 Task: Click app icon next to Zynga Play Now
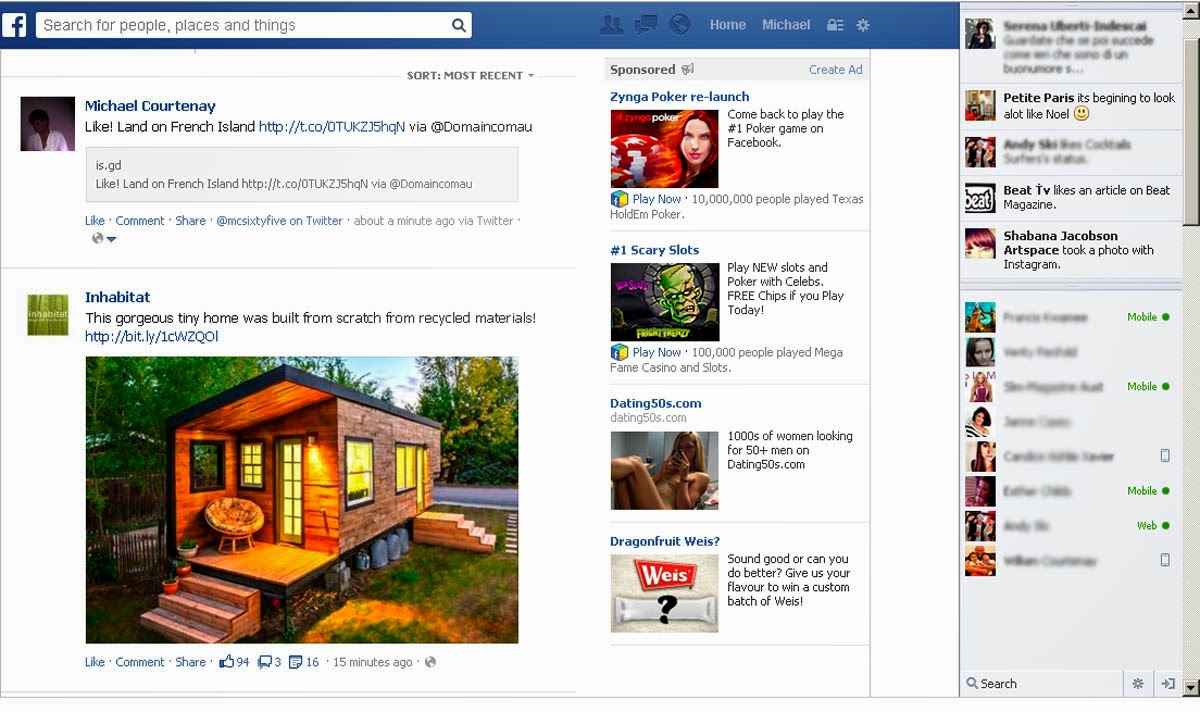click(x=619, y=199)
